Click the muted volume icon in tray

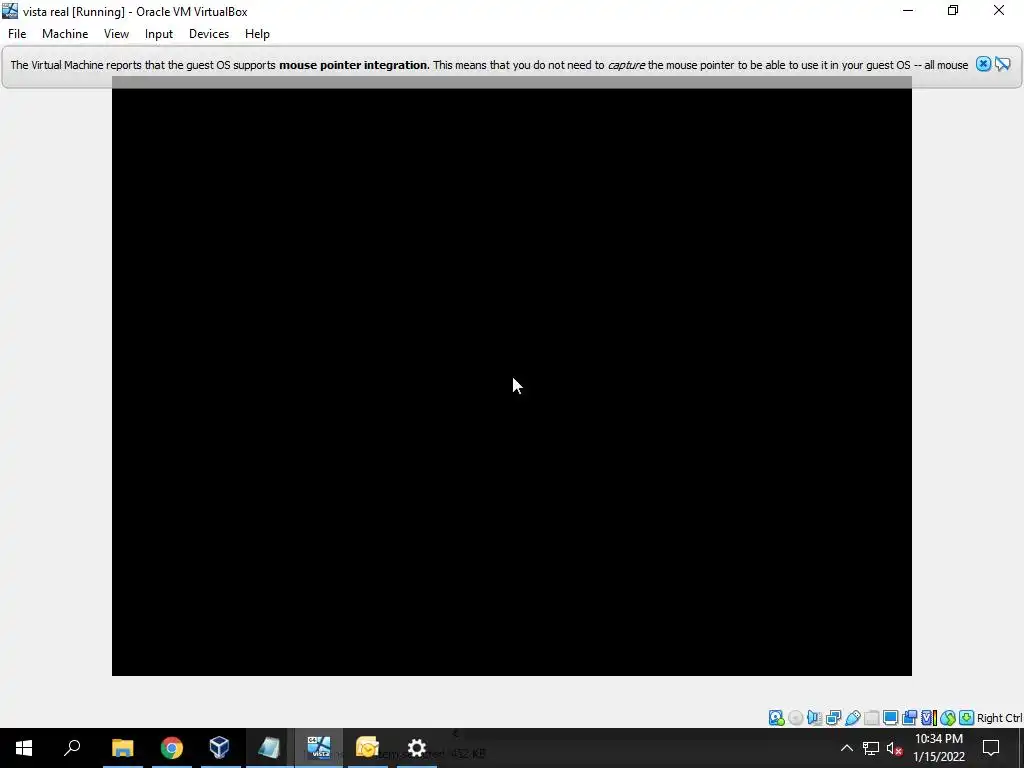click(x=895, y=748)
